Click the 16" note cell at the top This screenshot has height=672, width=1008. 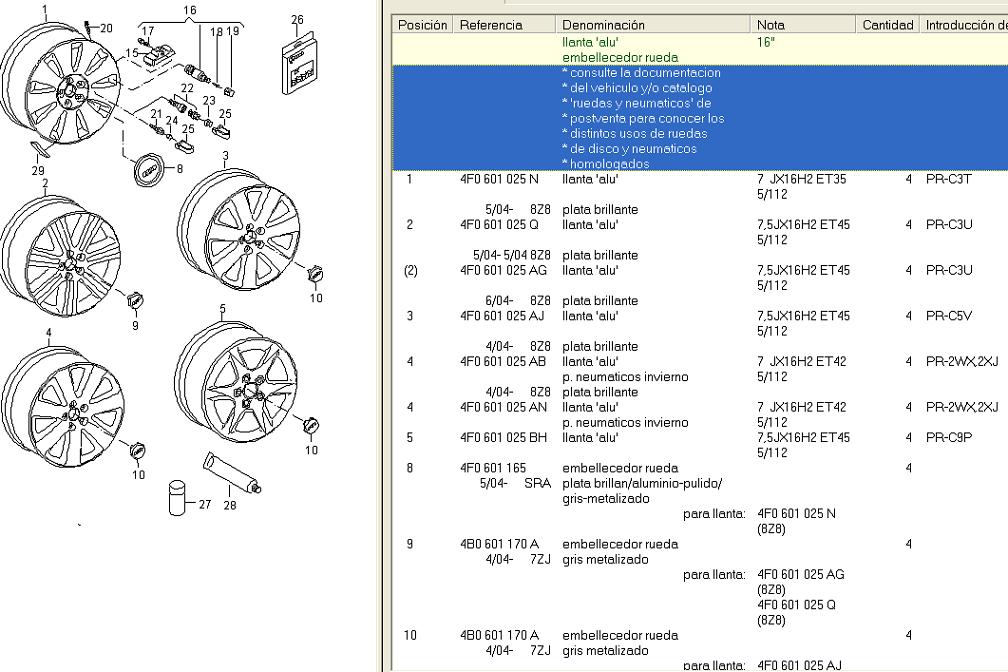[766, 42]
